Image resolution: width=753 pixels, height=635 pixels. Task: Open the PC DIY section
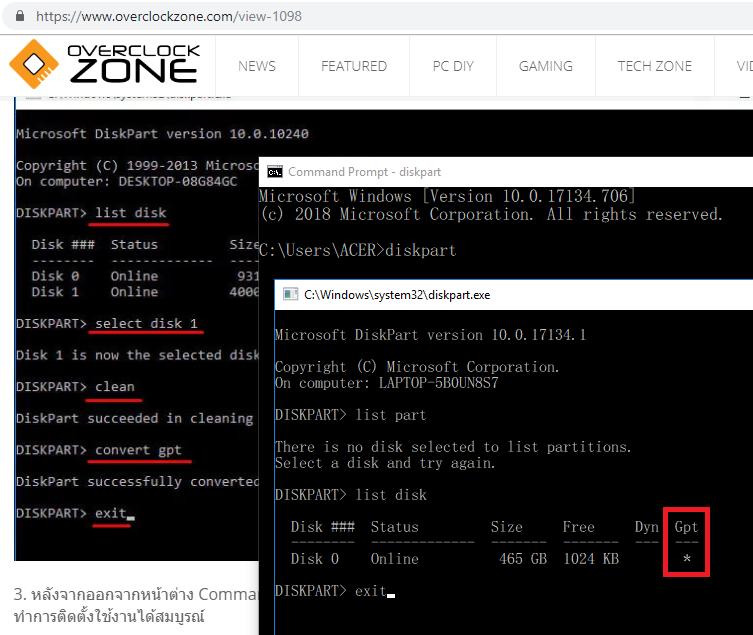coord(453,66)
